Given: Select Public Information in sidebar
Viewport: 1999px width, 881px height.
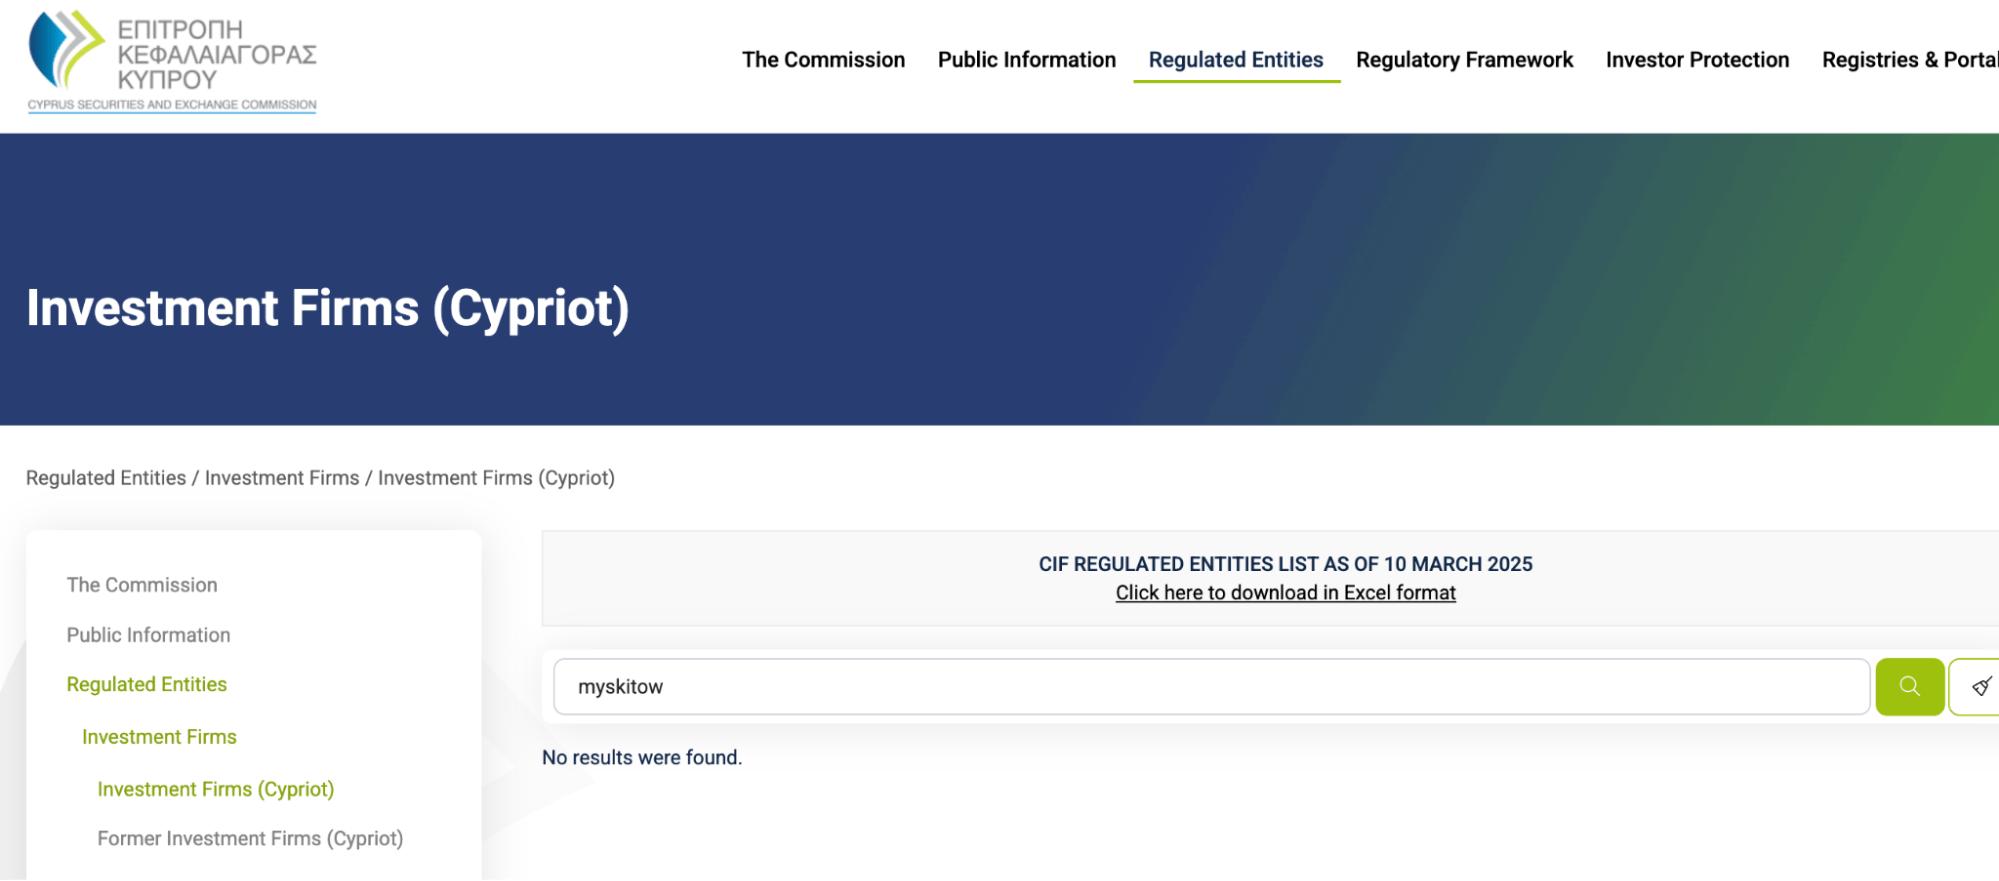Looking at the screenshot, I should [x=148, y=635].
